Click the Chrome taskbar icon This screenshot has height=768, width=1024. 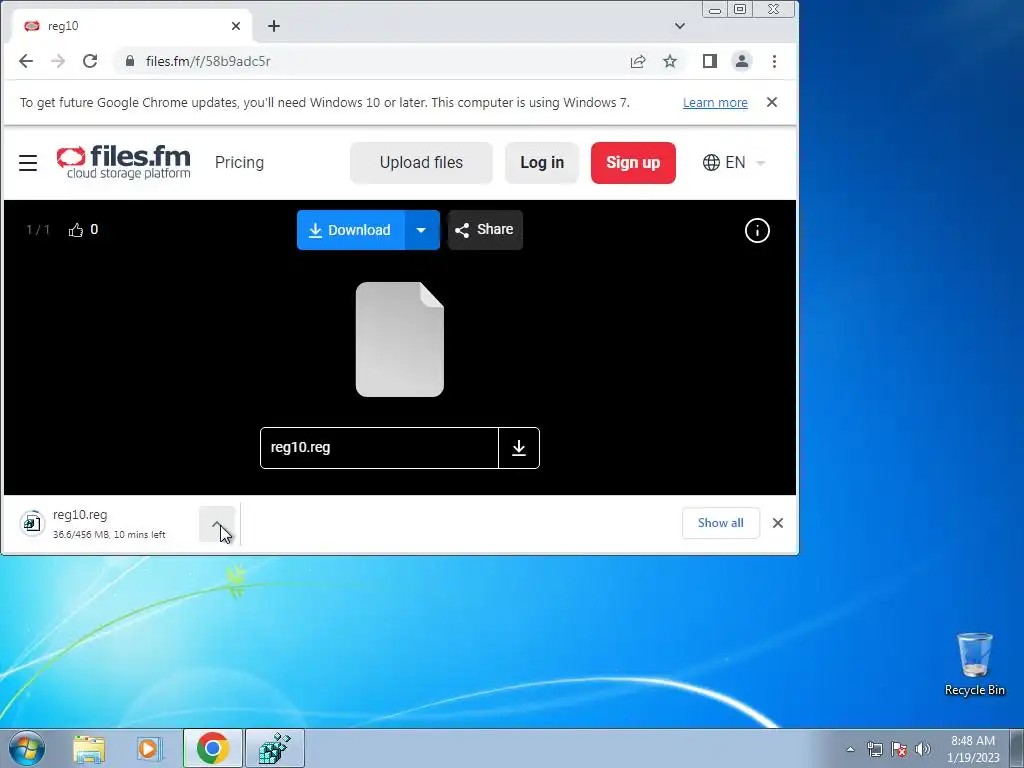[213, 748]
